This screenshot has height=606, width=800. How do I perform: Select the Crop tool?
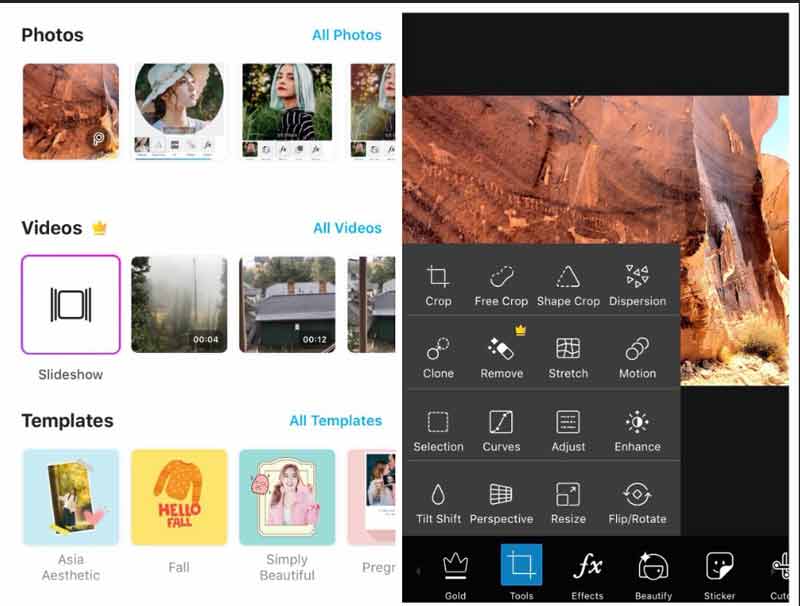pos(438,285)
